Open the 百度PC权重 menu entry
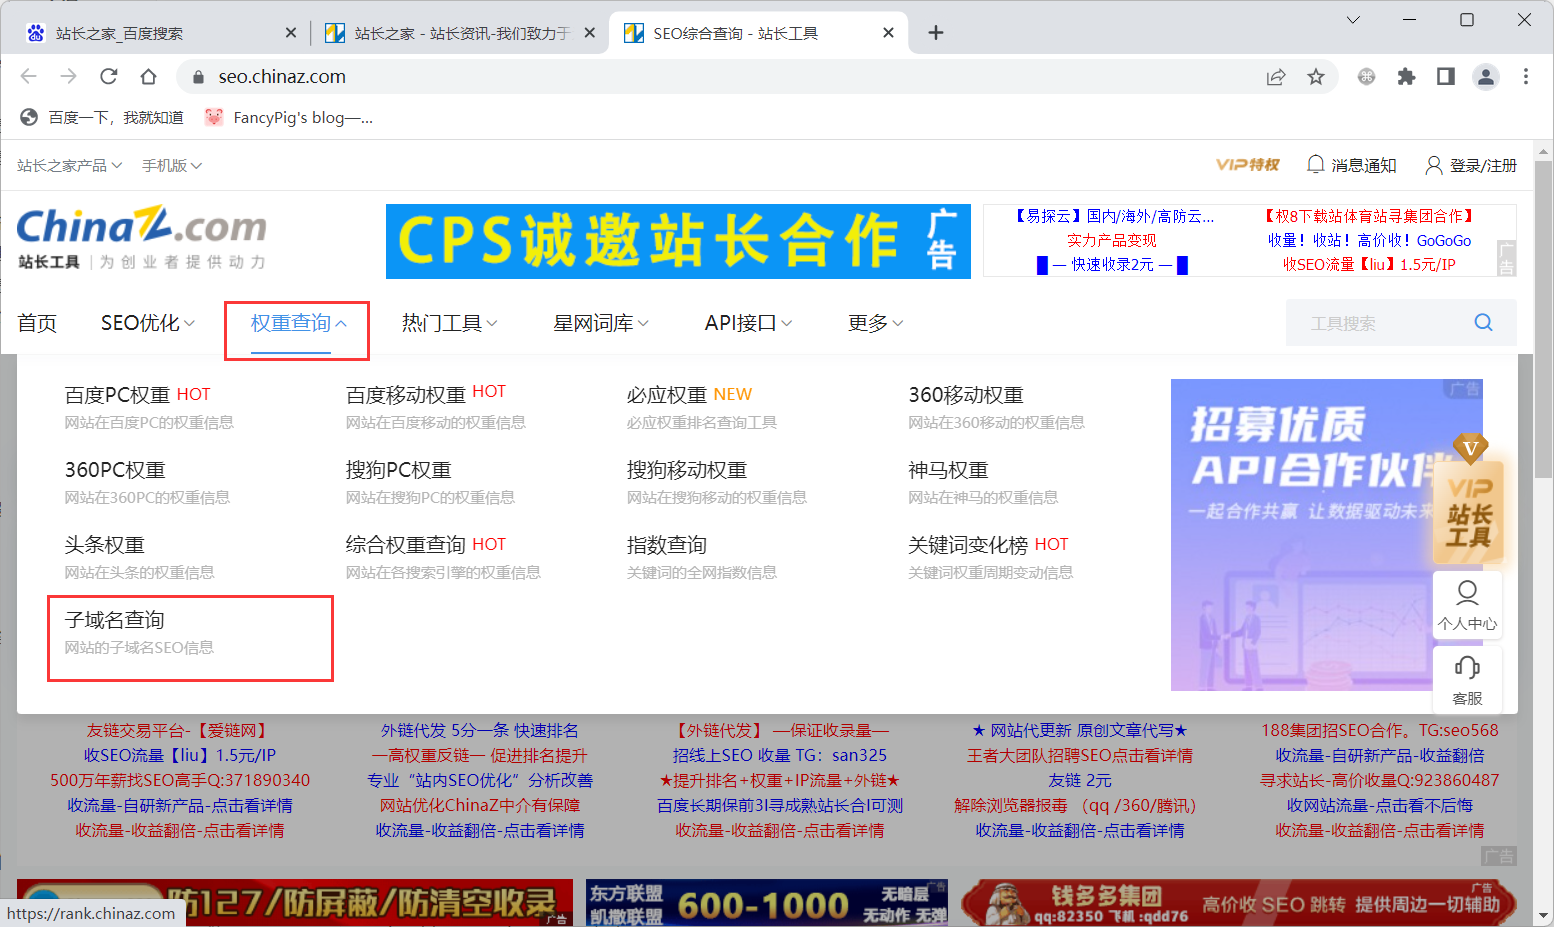This screenshot has width=1554, height=927. pyautogui.click(x=117, y=395)
